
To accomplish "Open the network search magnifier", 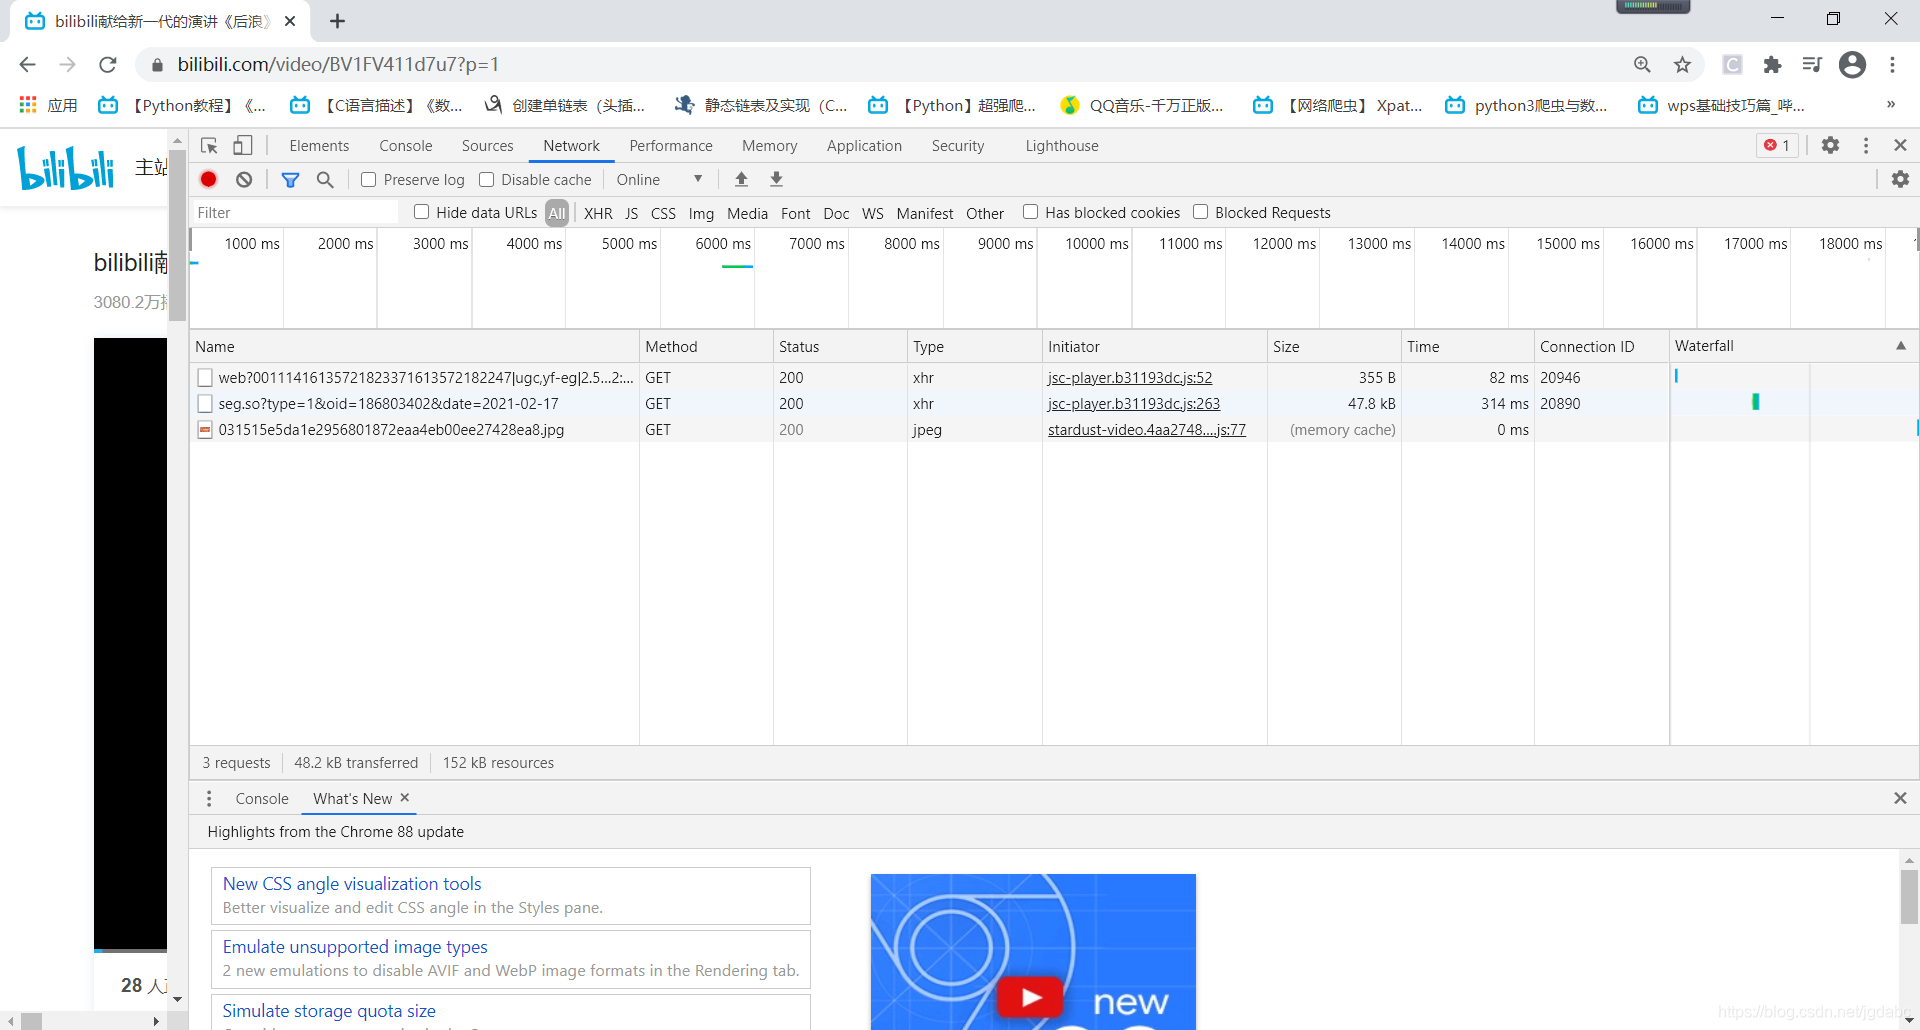I will [x=325, y=179].
